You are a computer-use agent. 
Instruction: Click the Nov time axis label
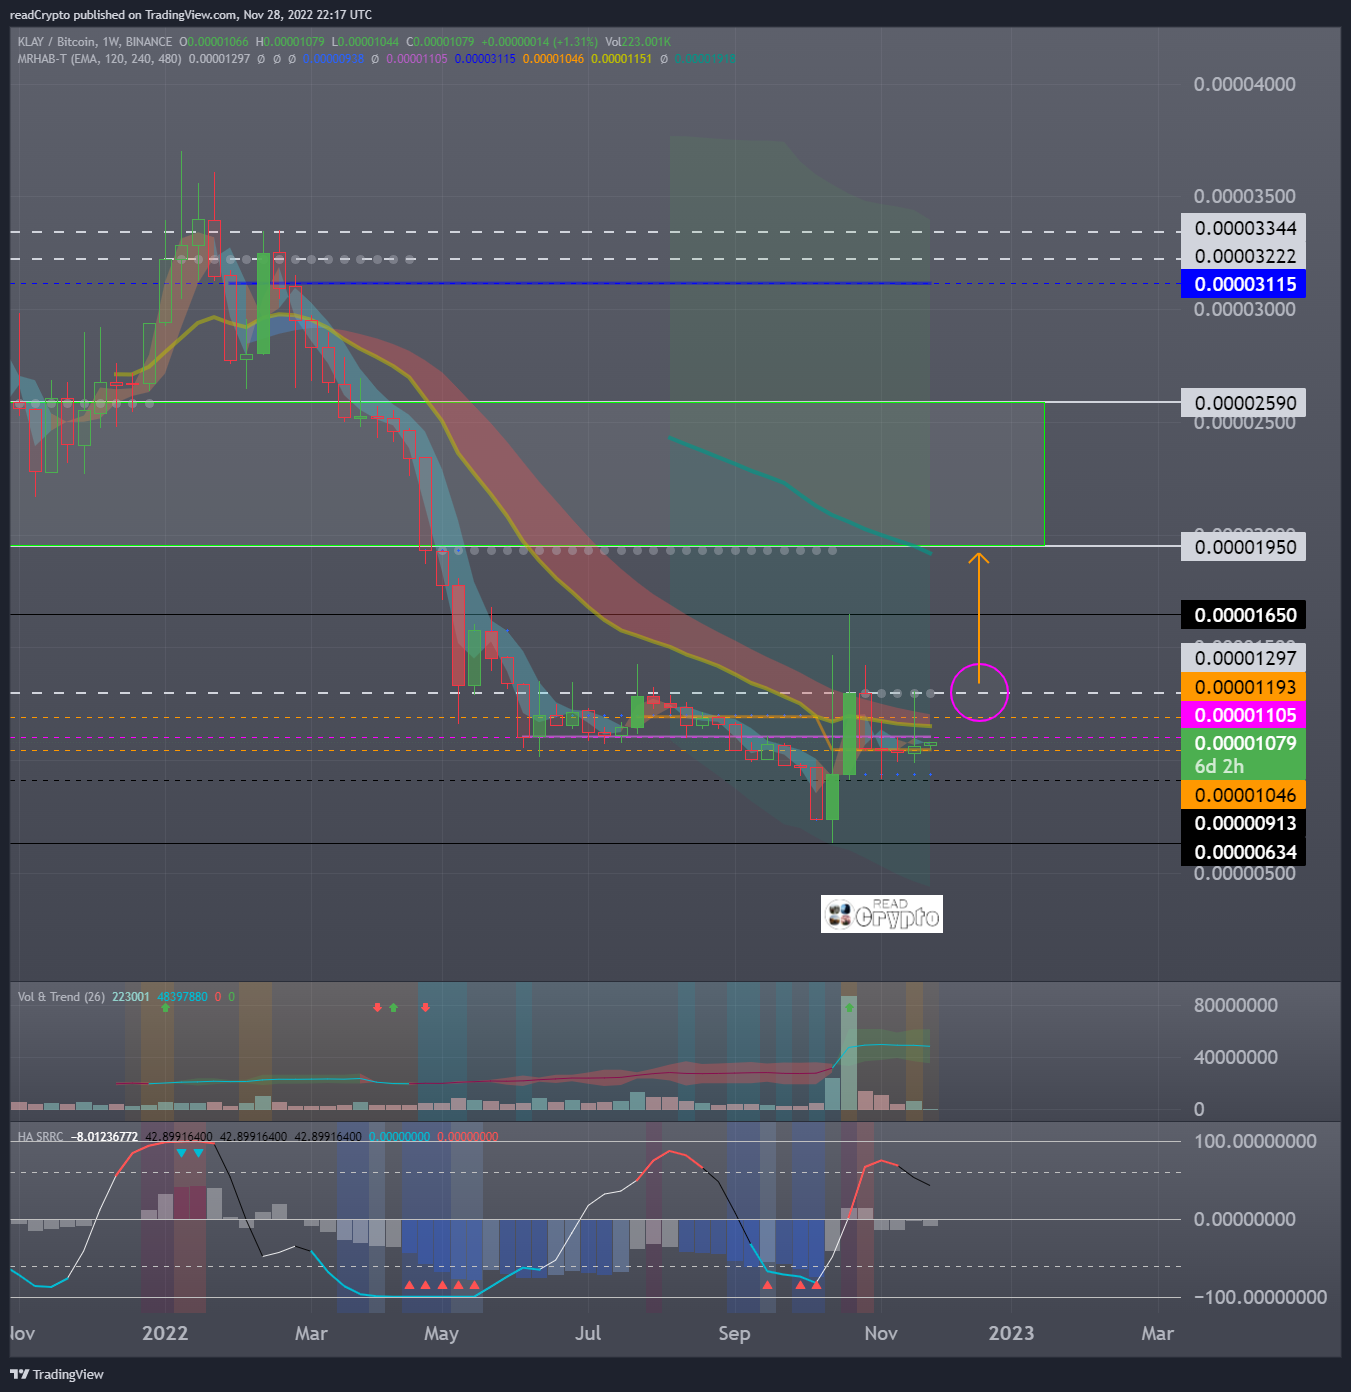point(881,1333)
